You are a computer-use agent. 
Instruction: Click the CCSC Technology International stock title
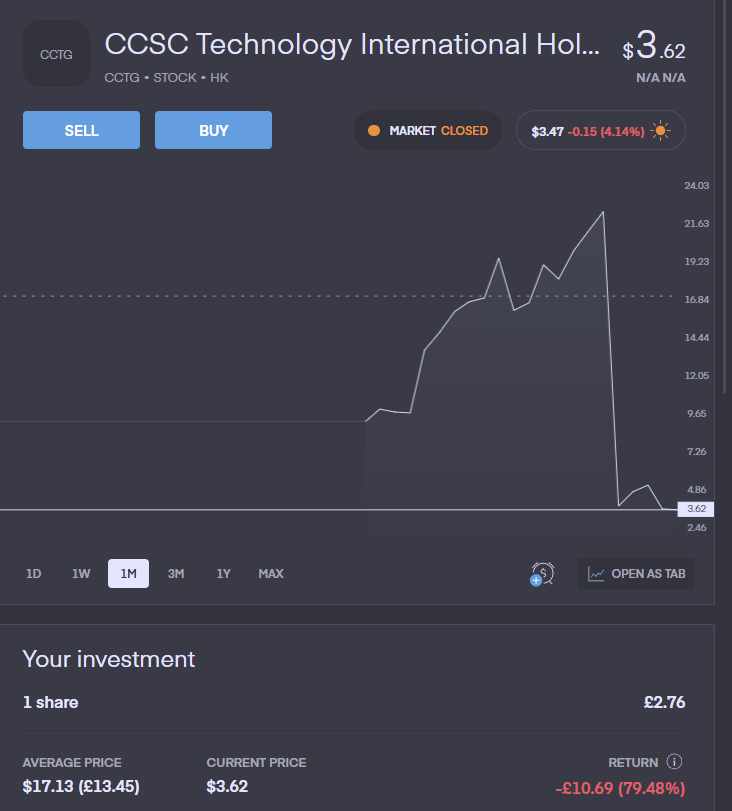click(x=353, y=45)
